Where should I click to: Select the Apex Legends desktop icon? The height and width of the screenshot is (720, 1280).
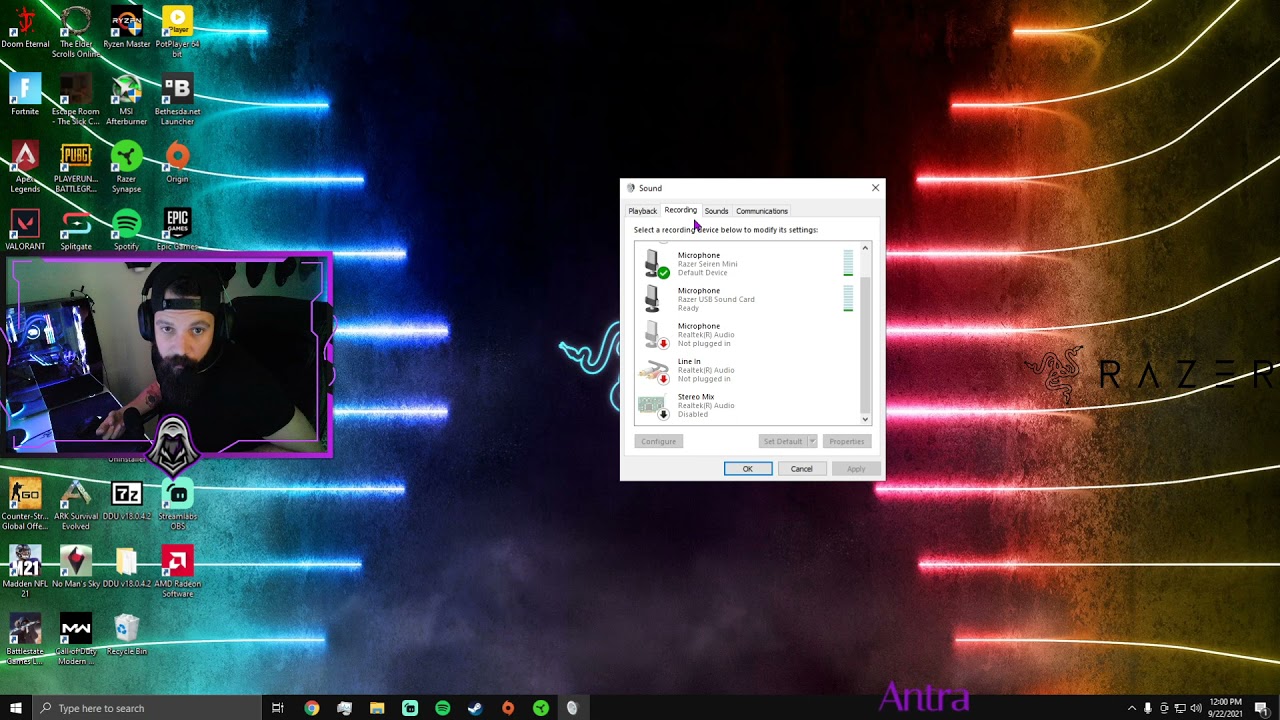pyautogui.click(x=25, y=167)
